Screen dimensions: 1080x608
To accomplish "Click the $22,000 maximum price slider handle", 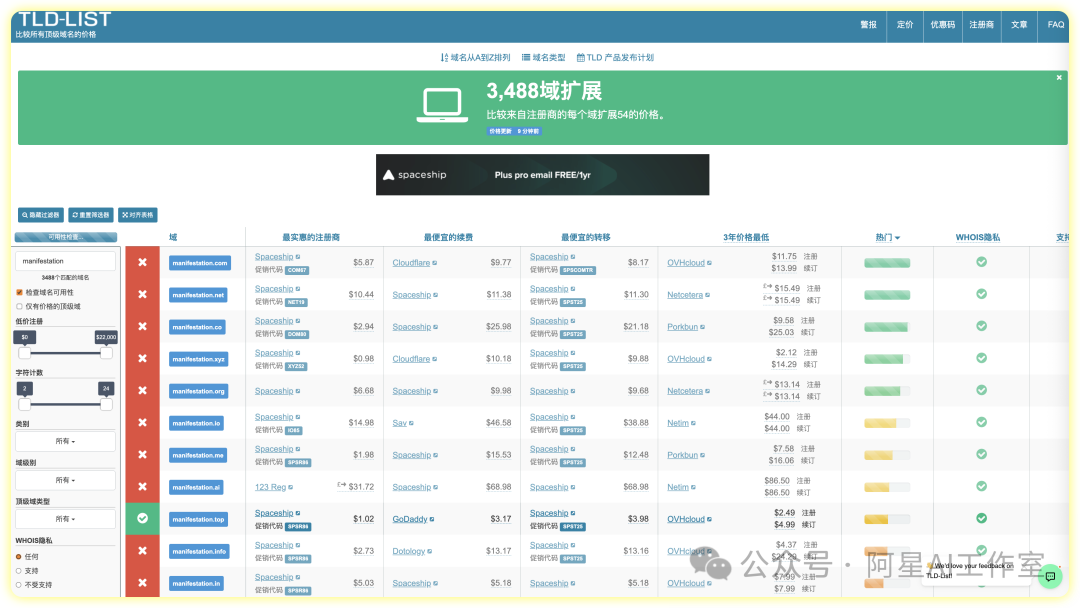I will (x=106, y=353).
